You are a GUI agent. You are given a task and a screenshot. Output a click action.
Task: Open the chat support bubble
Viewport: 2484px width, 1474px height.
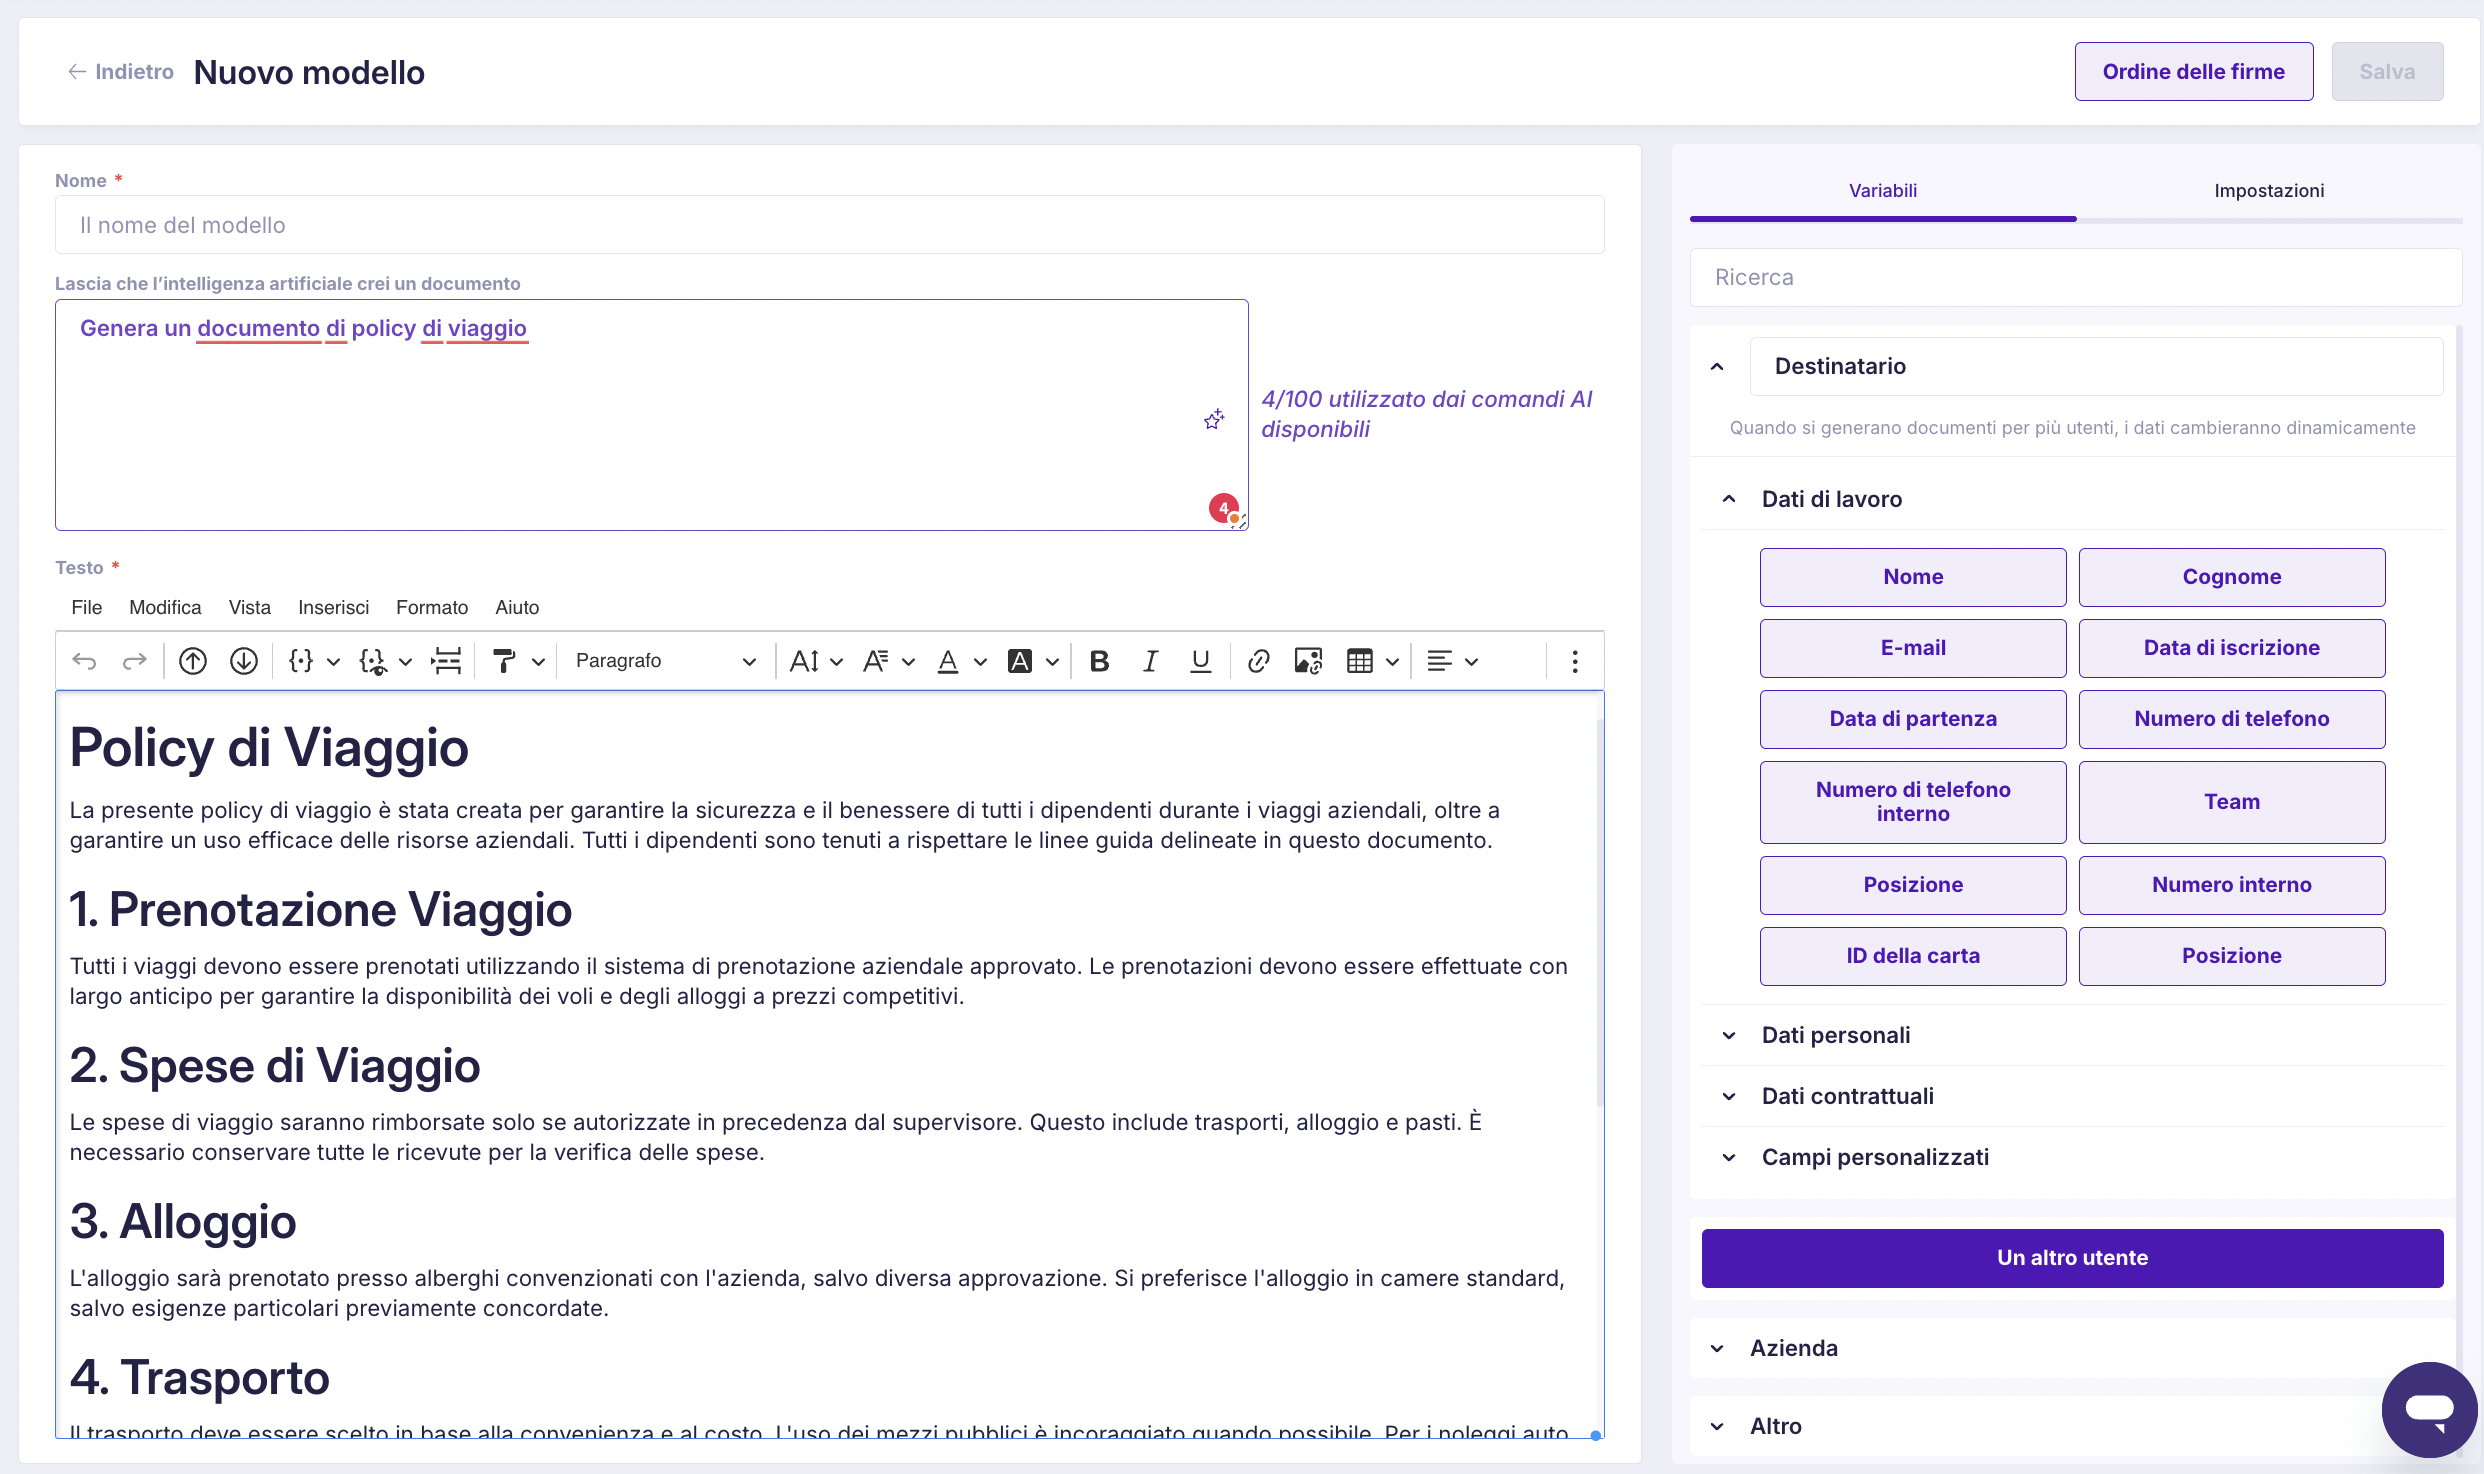[2429, 1410]
